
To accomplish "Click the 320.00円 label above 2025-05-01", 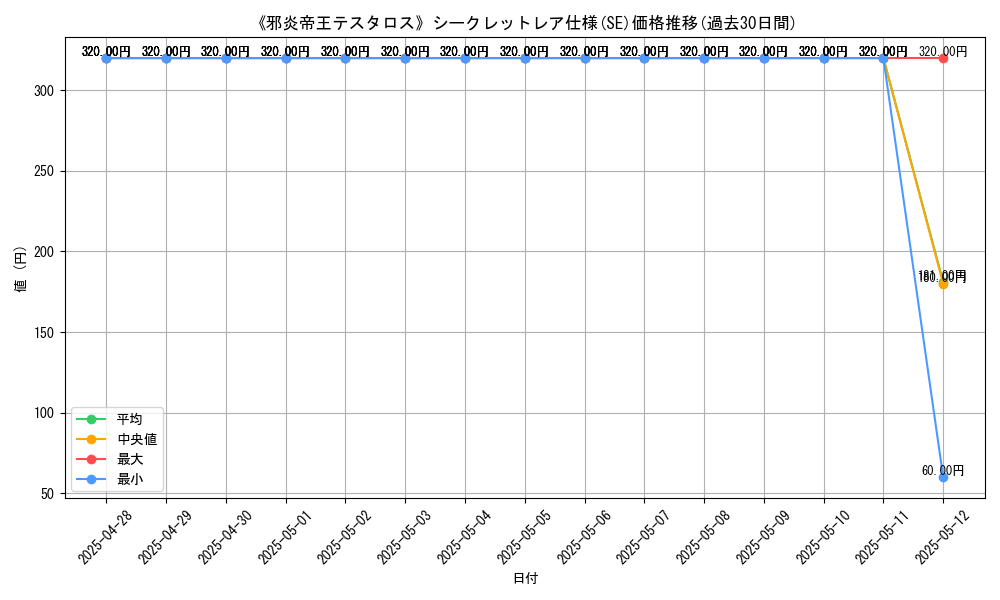I will click(286, 52).
